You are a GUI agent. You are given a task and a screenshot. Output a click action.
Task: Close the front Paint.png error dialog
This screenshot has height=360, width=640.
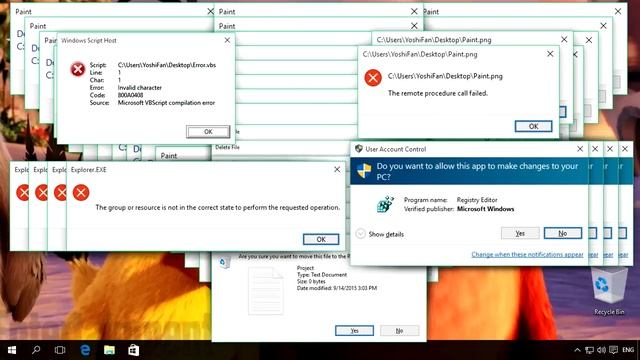tap(550, 54)
